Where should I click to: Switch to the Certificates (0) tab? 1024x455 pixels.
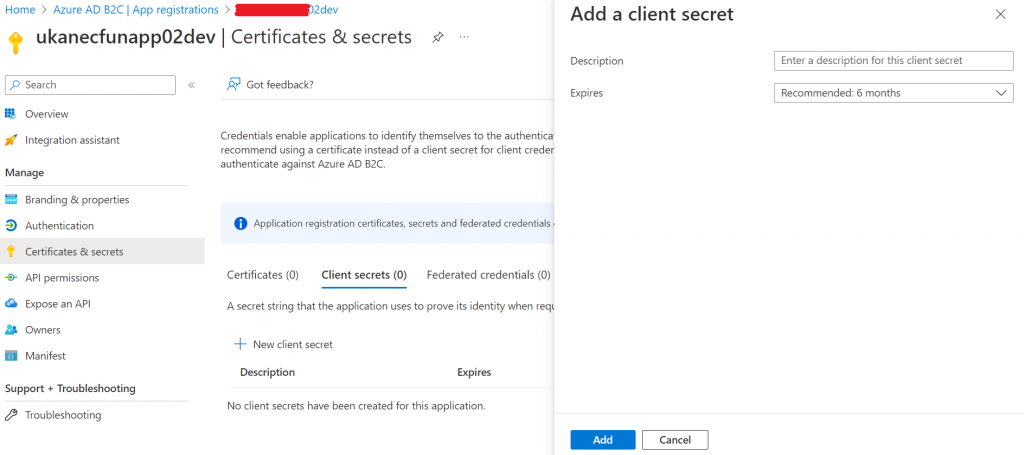coord(263,275)
